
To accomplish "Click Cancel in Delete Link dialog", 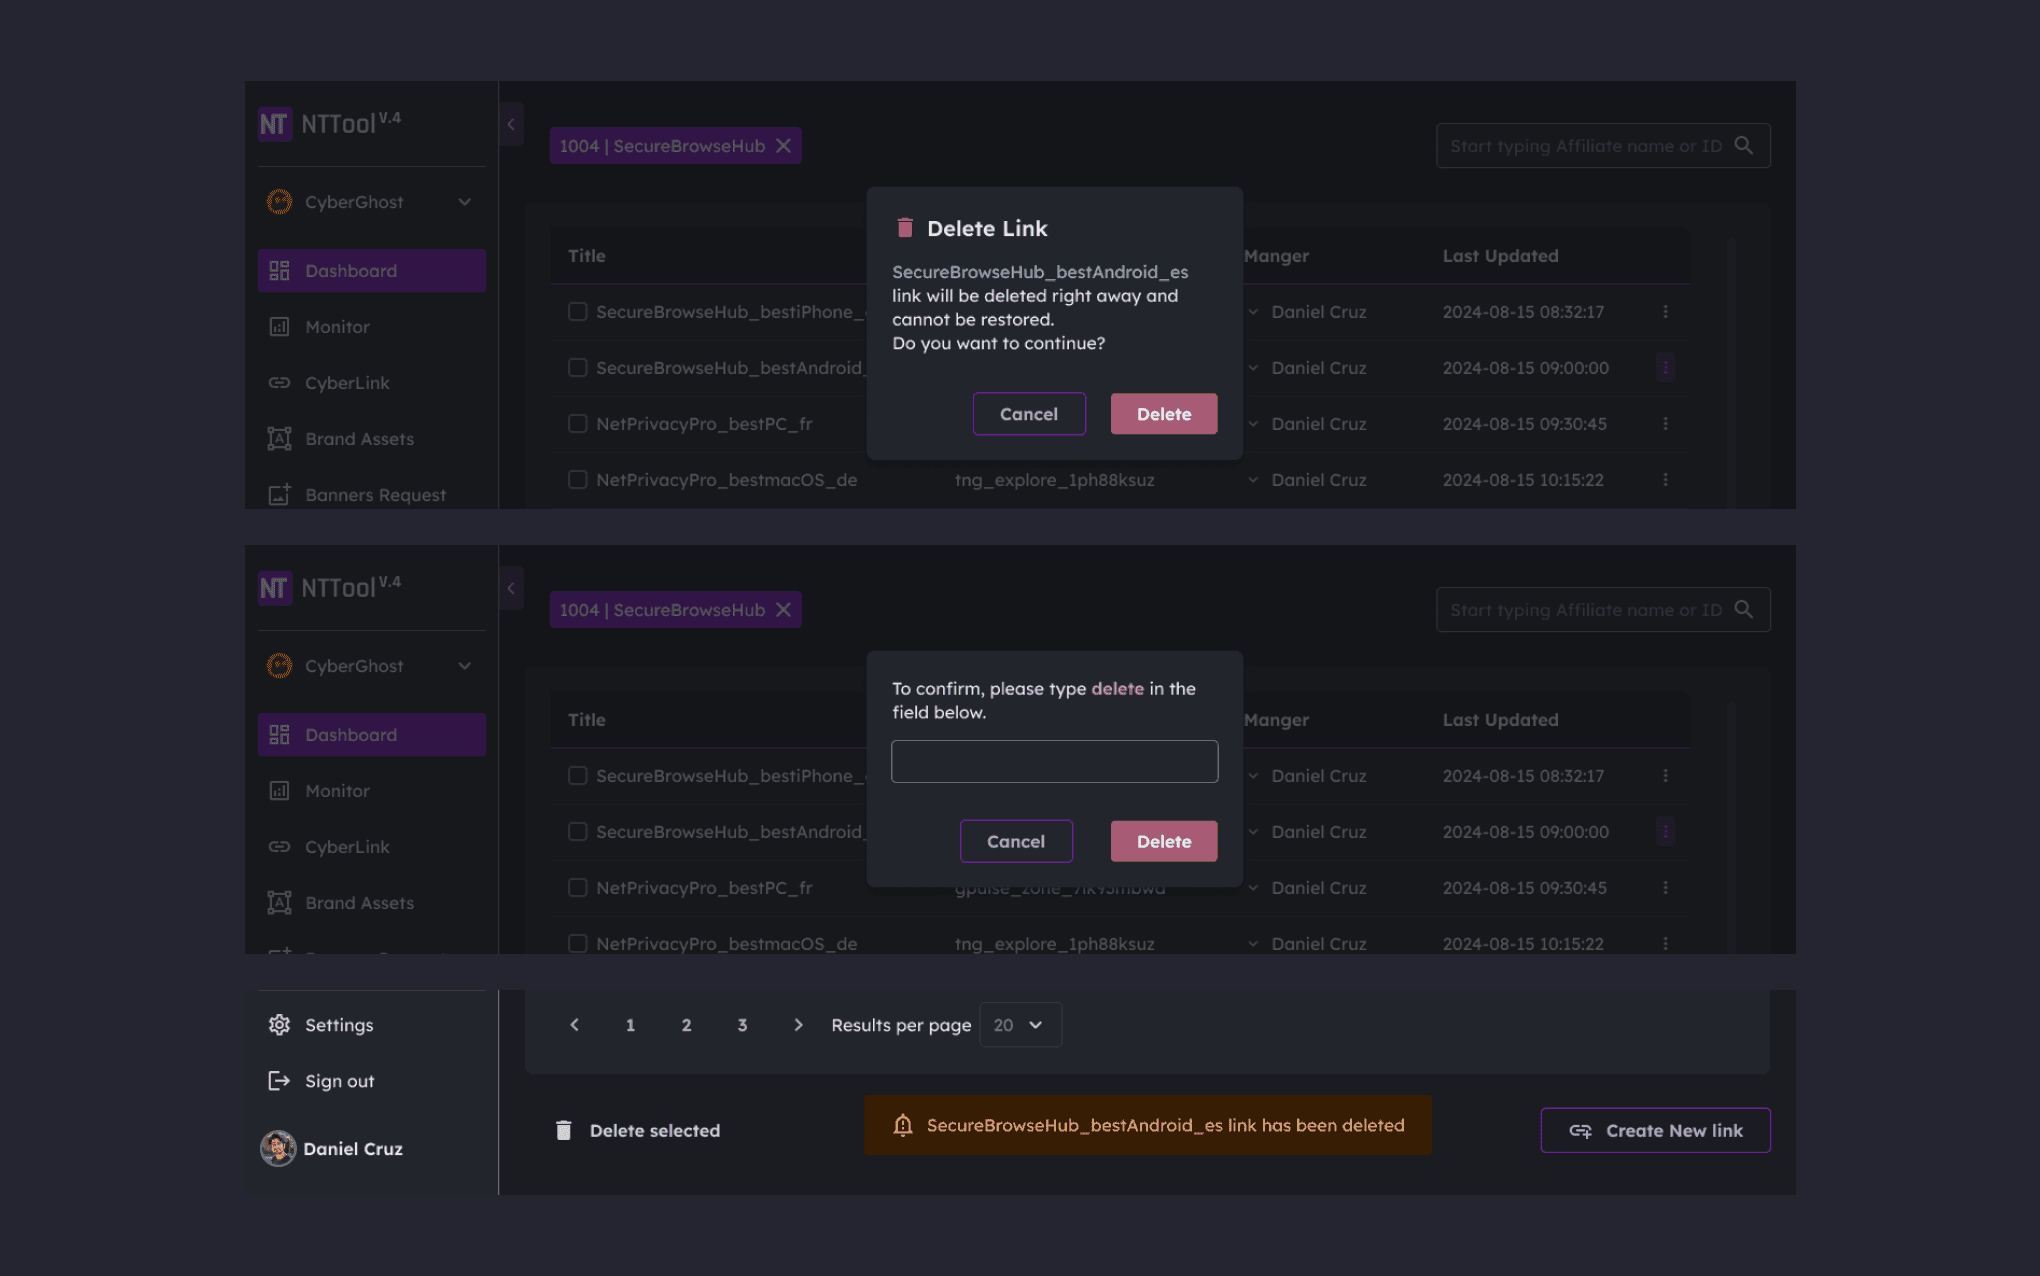I will click(1028, 414).
